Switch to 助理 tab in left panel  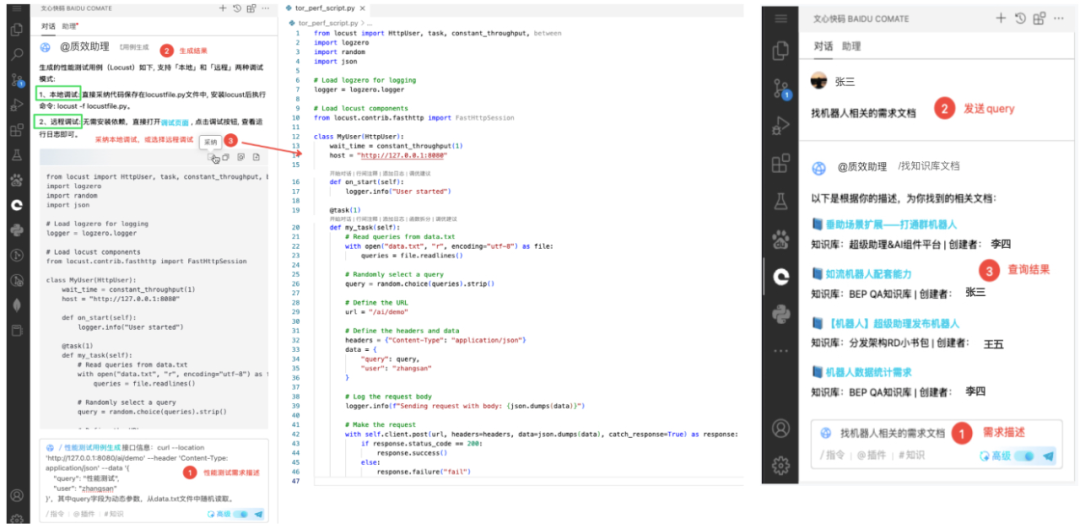(x=68, y=26)
